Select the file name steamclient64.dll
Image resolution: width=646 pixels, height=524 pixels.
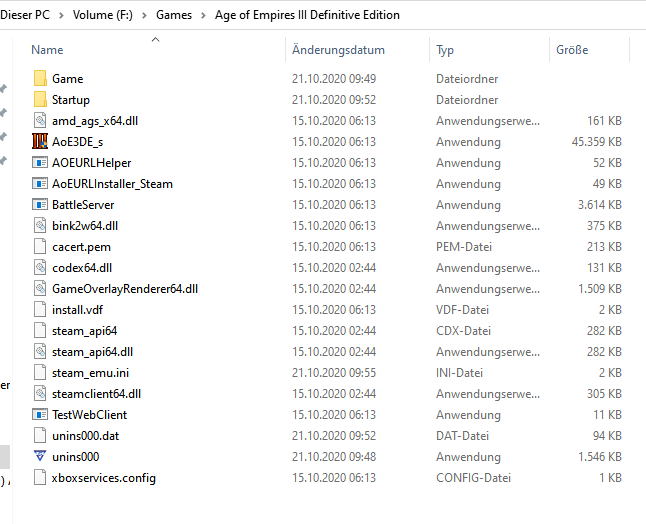click(96, 394)
